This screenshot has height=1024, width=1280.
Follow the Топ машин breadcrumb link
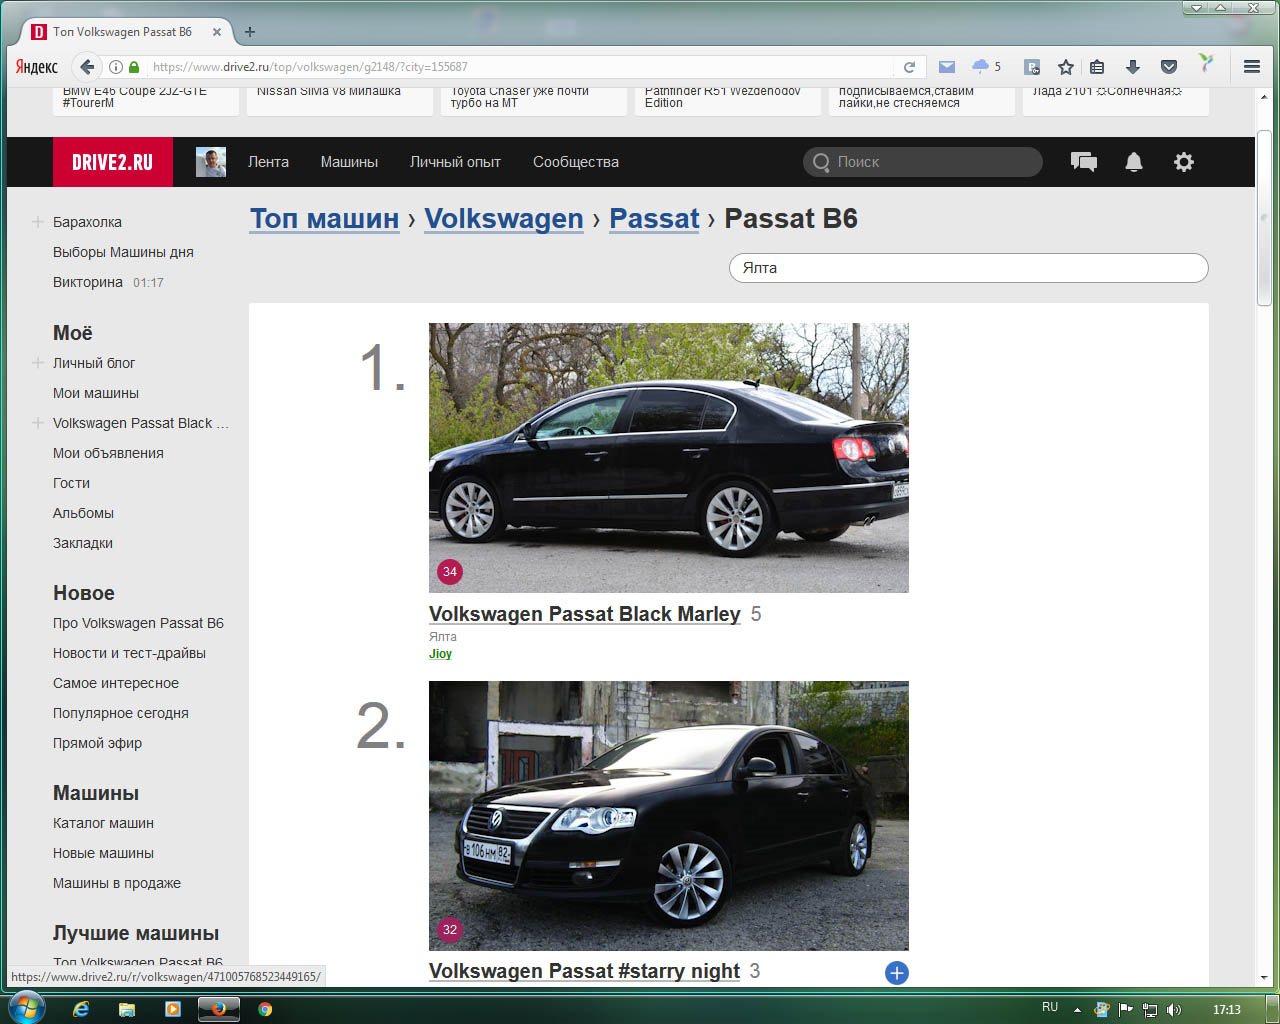tap(324, 219)
